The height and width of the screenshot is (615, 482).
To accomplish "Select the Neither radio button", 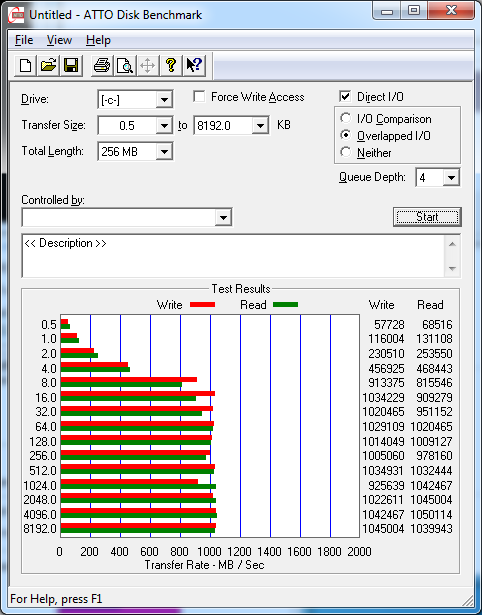I will pos(346,152).
